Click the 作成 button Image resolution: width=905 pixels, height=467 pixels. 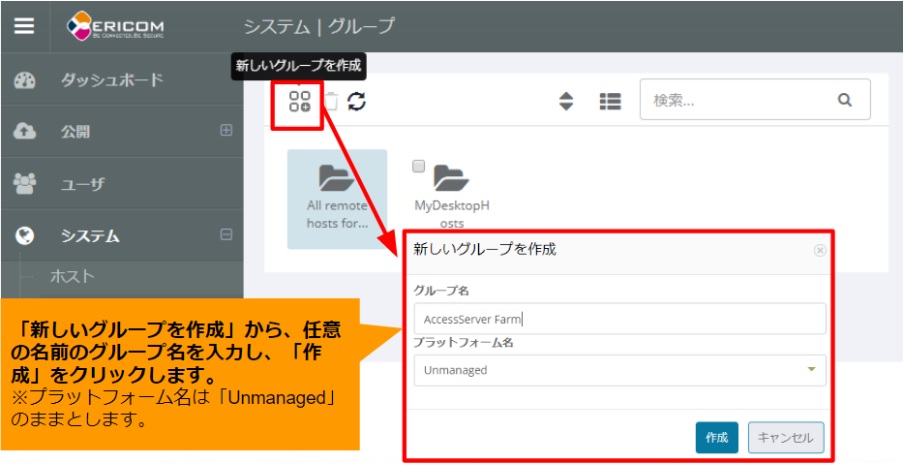pos(716,437)
